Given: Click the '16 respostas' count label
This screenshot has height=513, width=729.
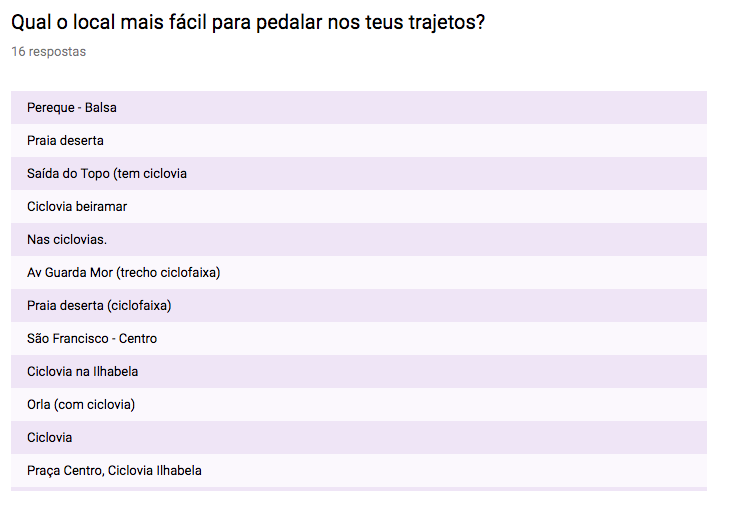Looking at the screenshot, I should pyautogui.click(x=49, y=52).
